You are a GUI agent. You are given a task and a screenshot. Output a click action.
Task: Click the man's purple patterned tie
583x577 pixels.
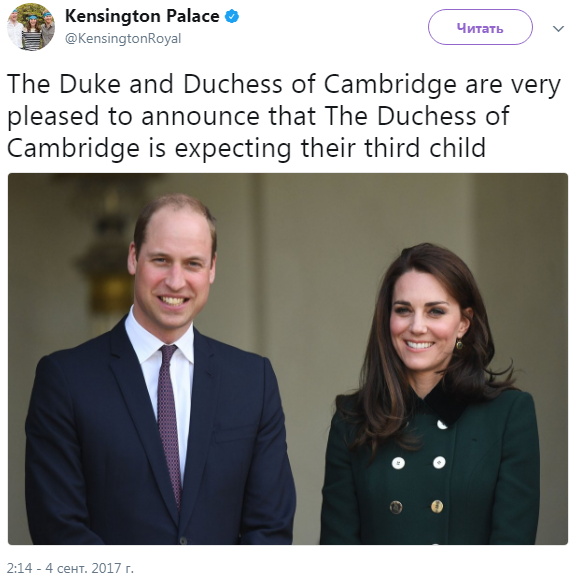coord(169,423)
